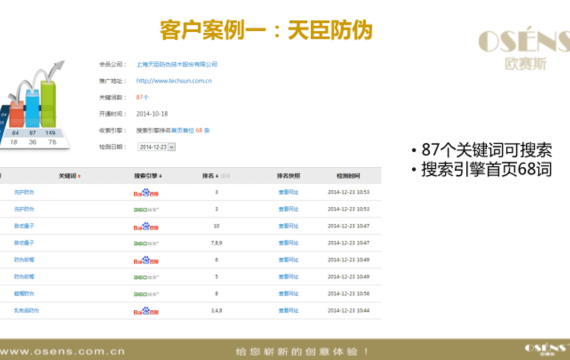The width and height of the screenshot is (570, 360).
Task: Click the rank value 3,4,8
Action: pyautogui.click(x=216, y=311)
